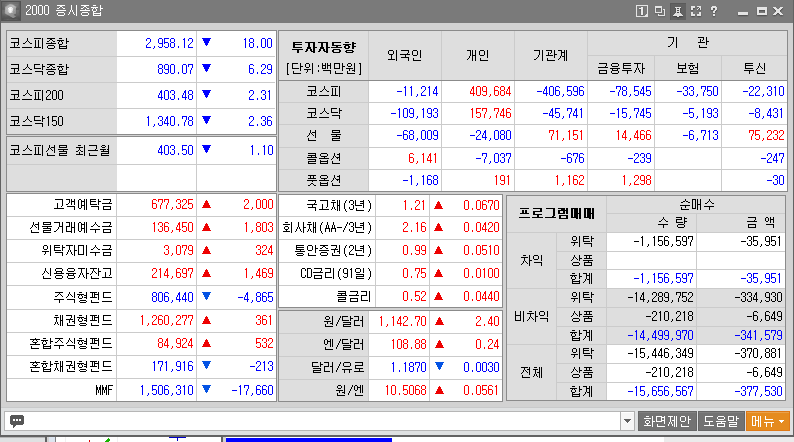Screen dimensions: 794x442
Task: Click the 선물거래예수금 label
Action: click(x=70, y=228)
